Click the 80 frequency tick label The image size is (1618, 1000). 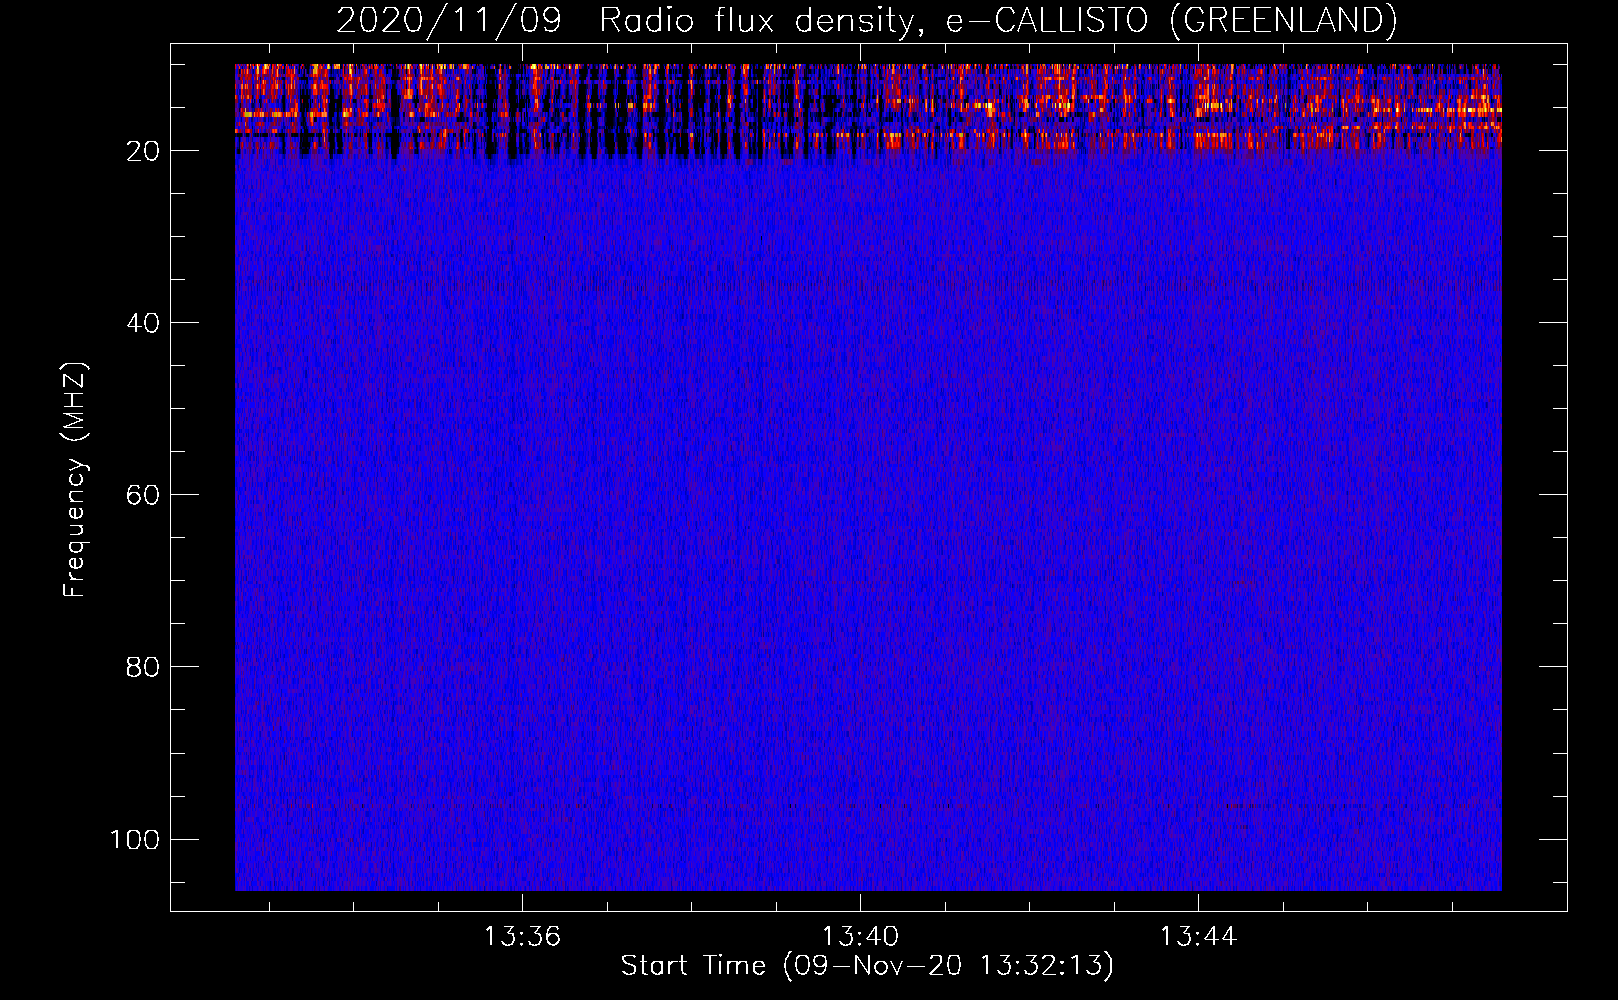point(143,667)
